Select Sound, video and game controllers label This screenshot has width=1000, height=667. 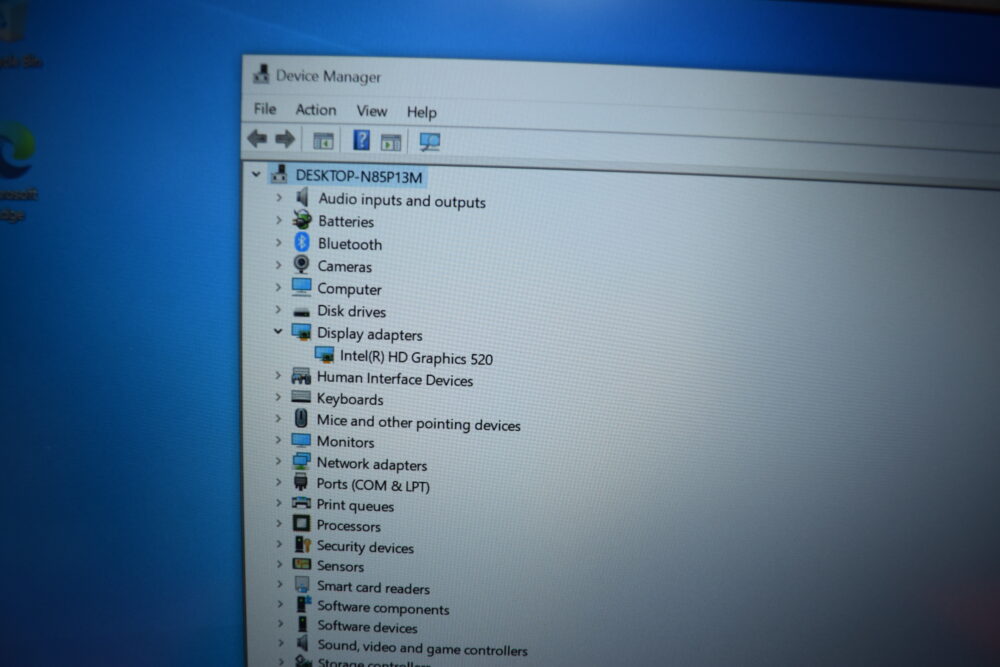(x=423, y=648)
